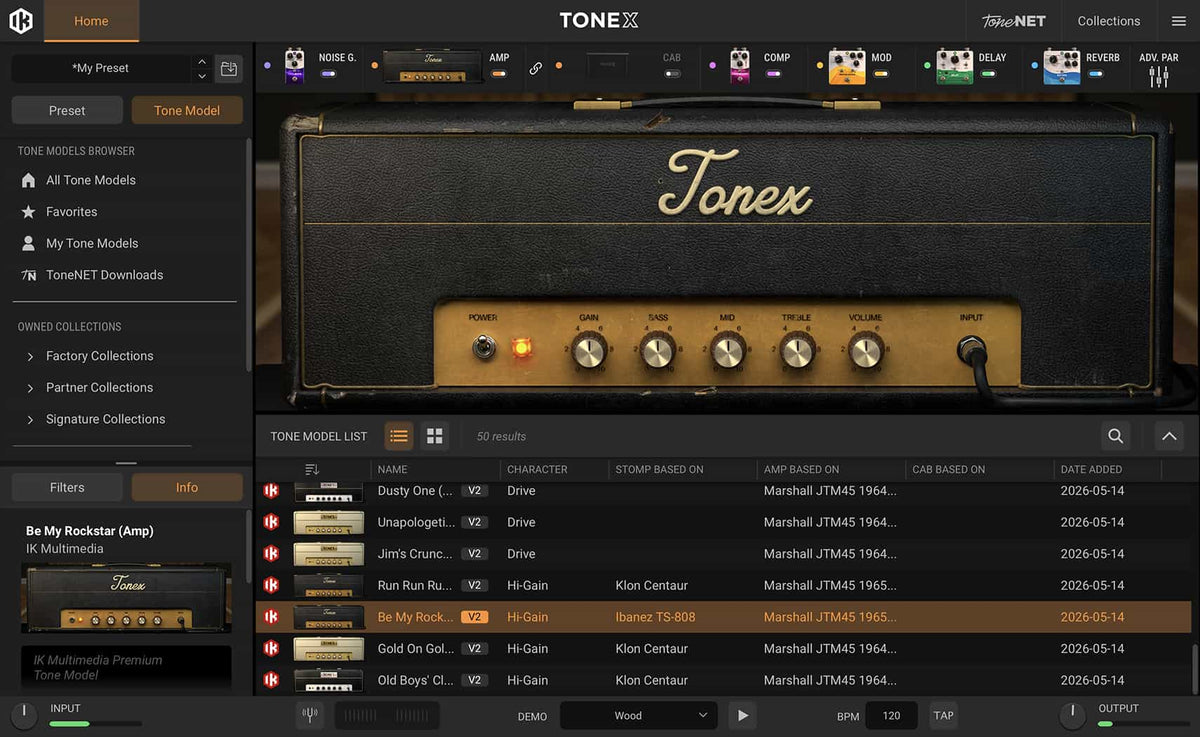Click the Favorites star icon
Screen dimensions: 1200x737
coord(29,212)
